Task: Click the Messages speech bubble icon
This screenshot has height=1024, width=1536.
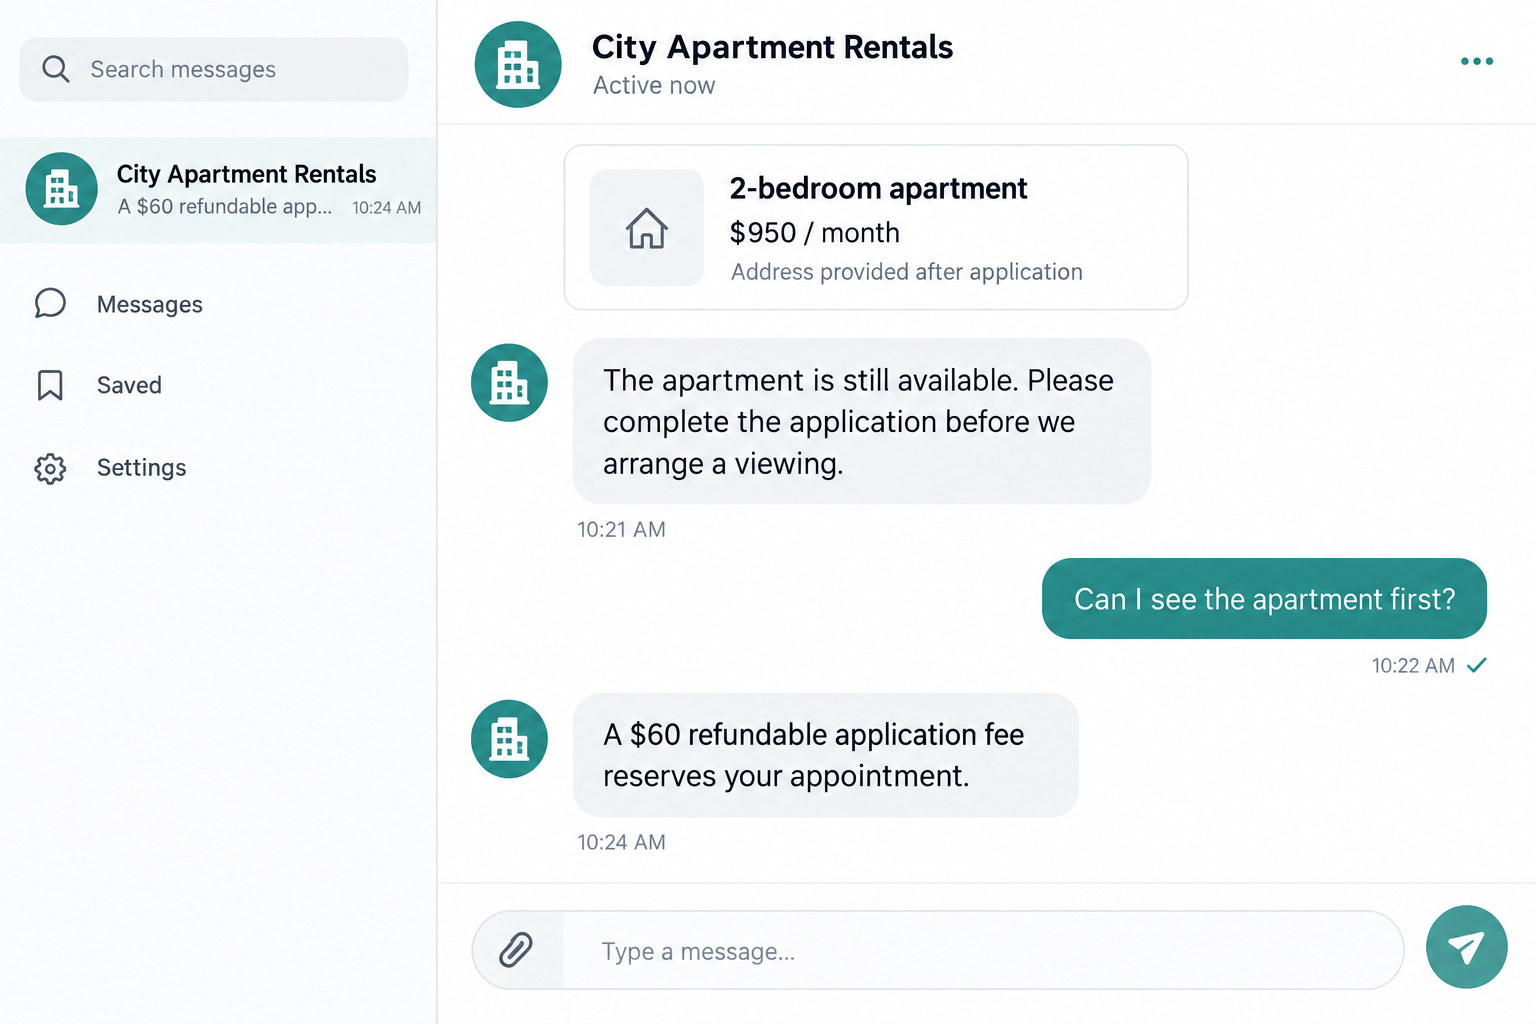Action: pos(50,303)
